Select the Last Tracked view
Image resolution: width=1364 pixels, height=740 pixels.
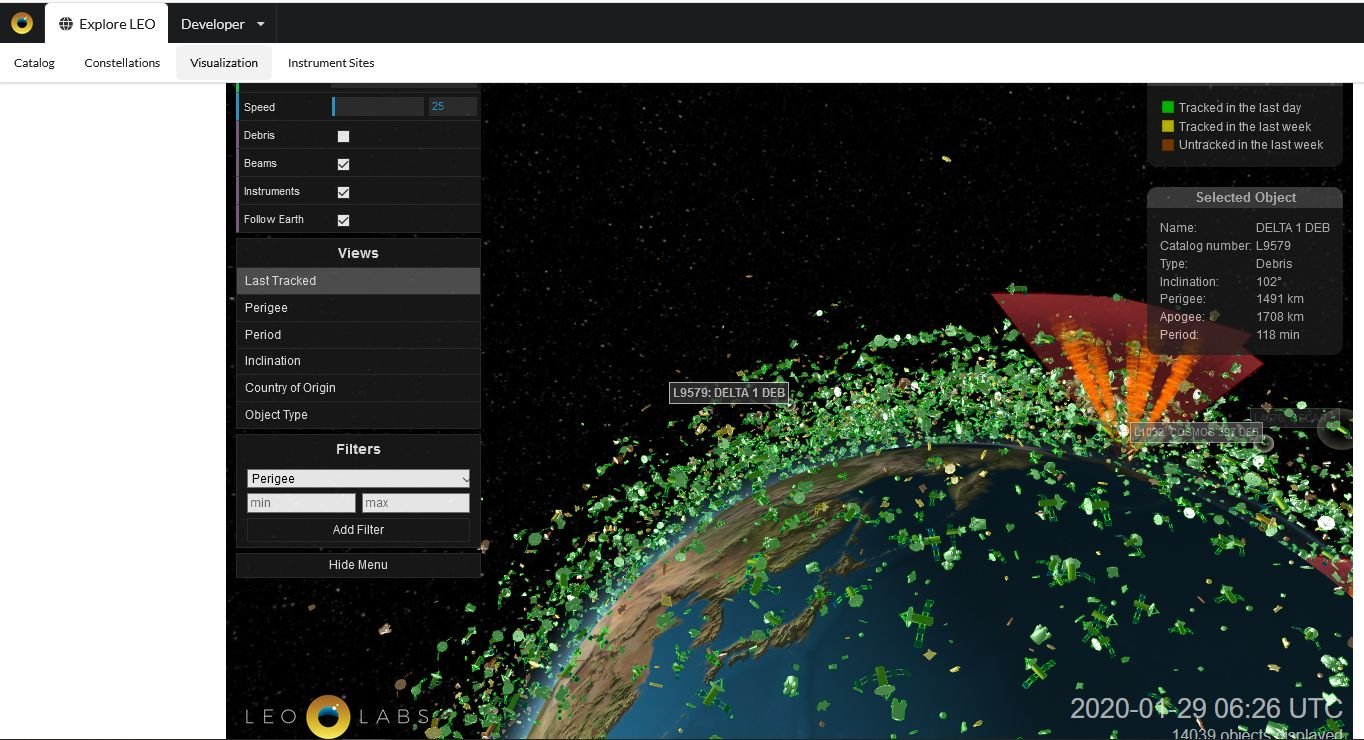tap(358, 281)
